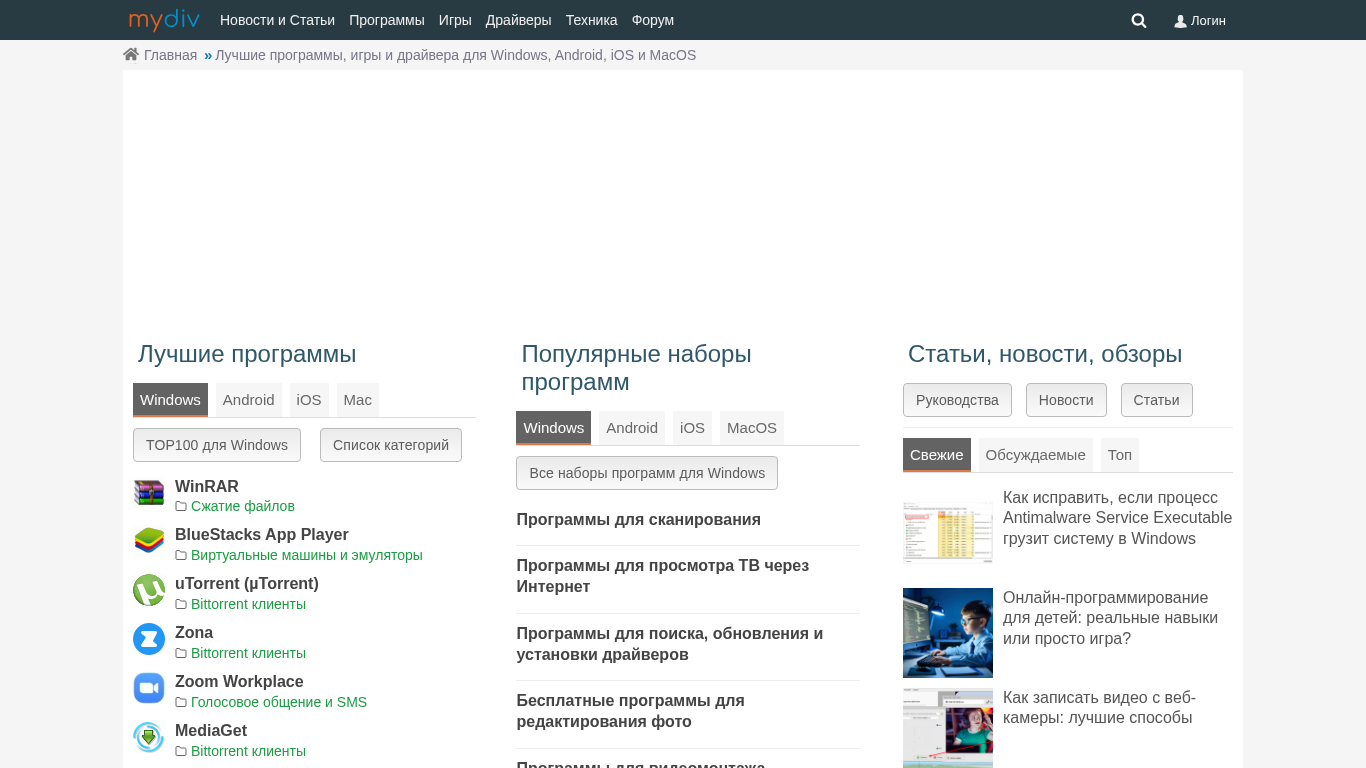Select MacOS tab in Популярные наборы

coord(751,428)
